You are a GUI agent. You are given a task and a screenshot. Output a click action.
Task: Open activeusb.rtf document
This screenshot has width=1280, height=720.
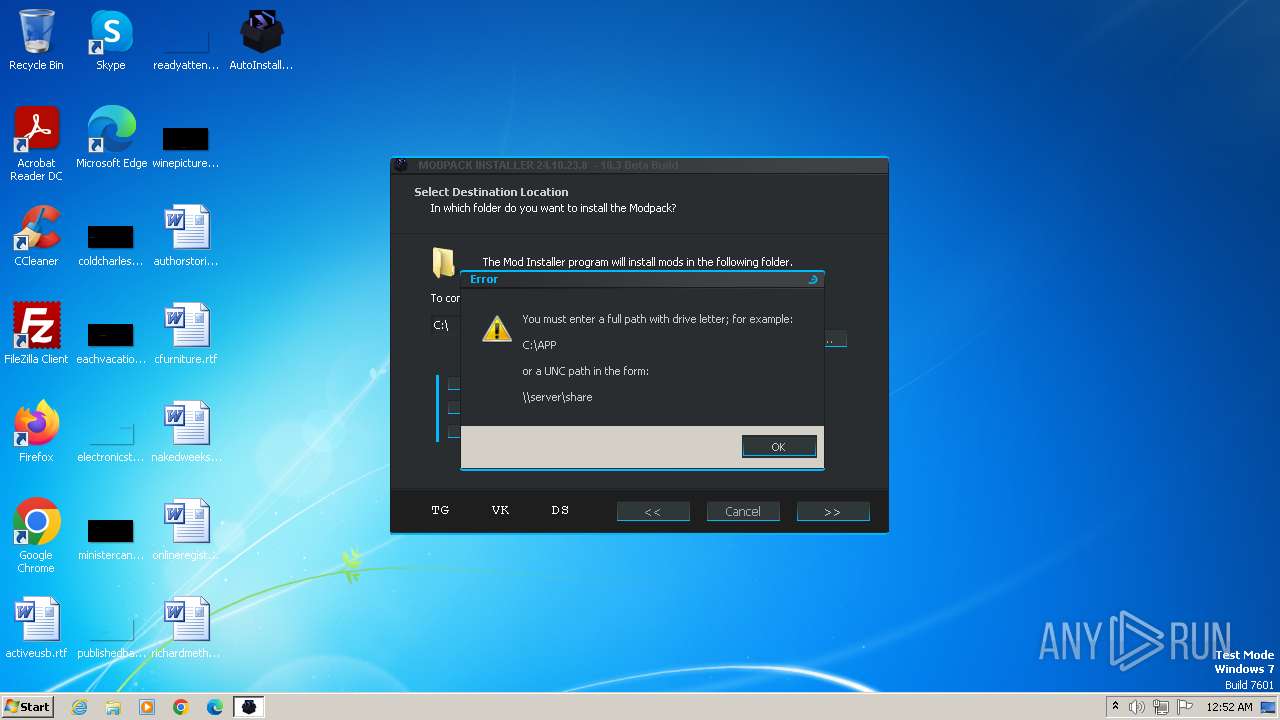[x=36, y=628]
